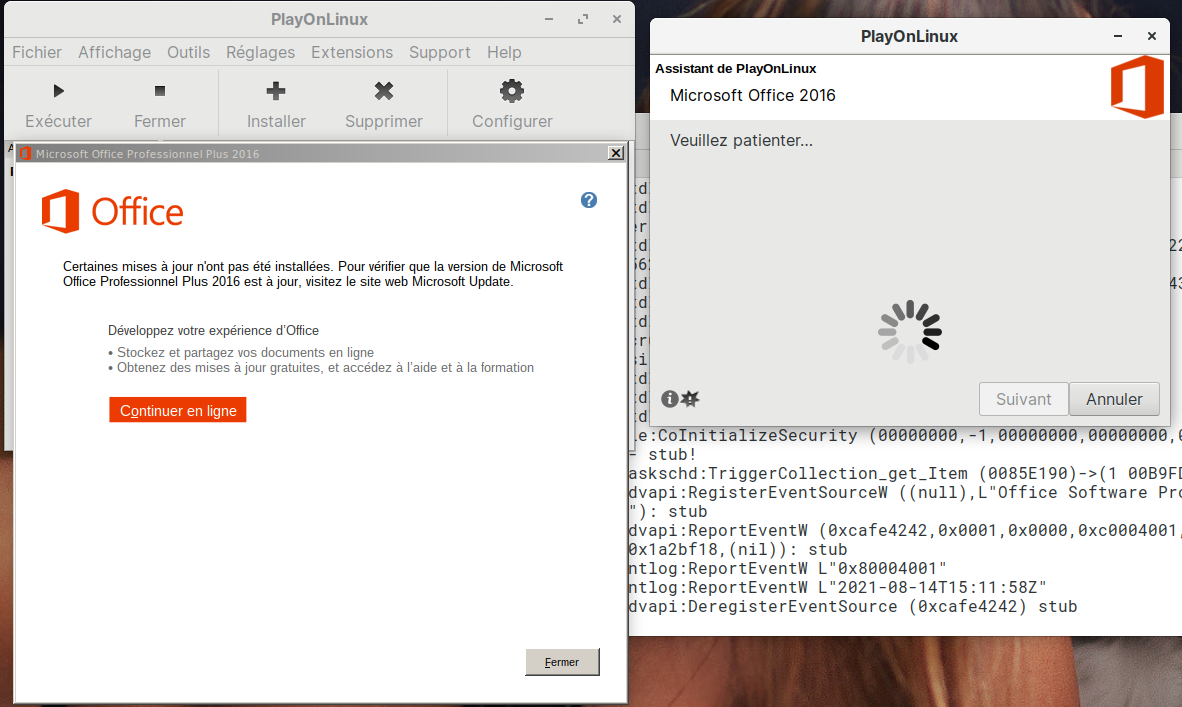Click the blue help question mark icon

click(x=589, y=200)
